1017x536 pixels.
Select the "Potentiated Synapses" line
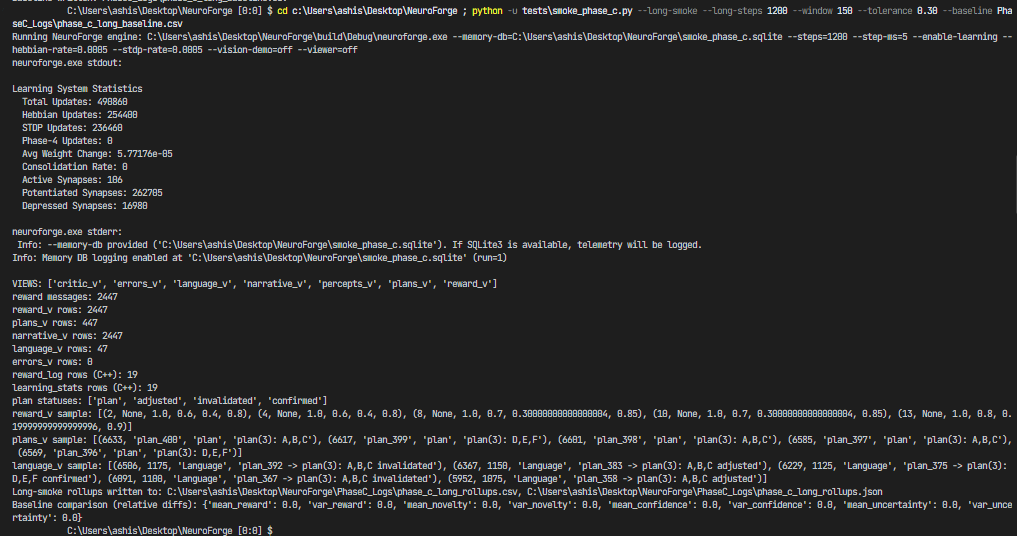click(x=92, y=193)
